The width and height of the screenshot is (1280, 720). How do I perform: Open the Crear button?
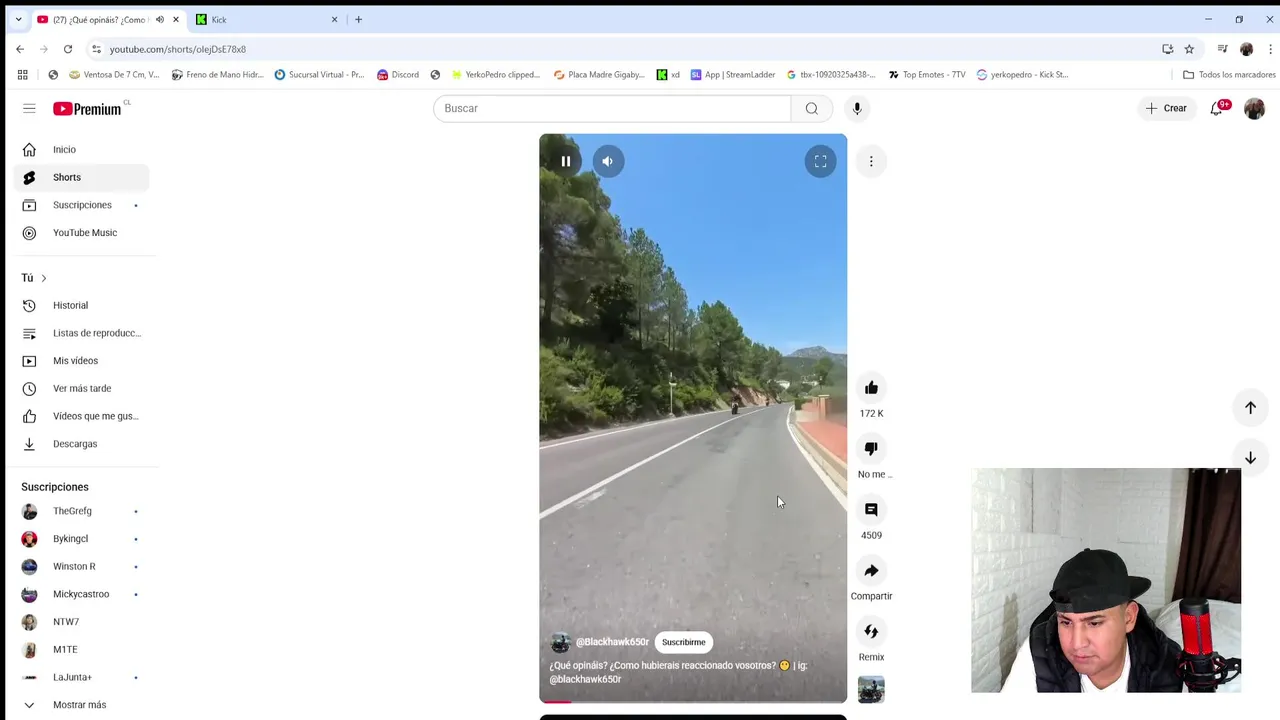(1166, 108)
